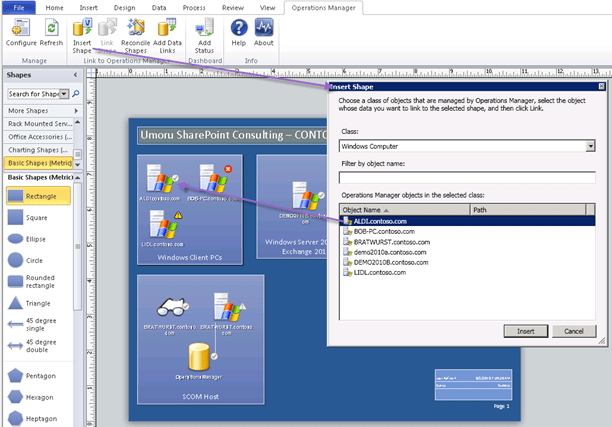Switch to the View ribbon tab
The width and height of the screenshot is (612, 427).
[x=267, y=7]
